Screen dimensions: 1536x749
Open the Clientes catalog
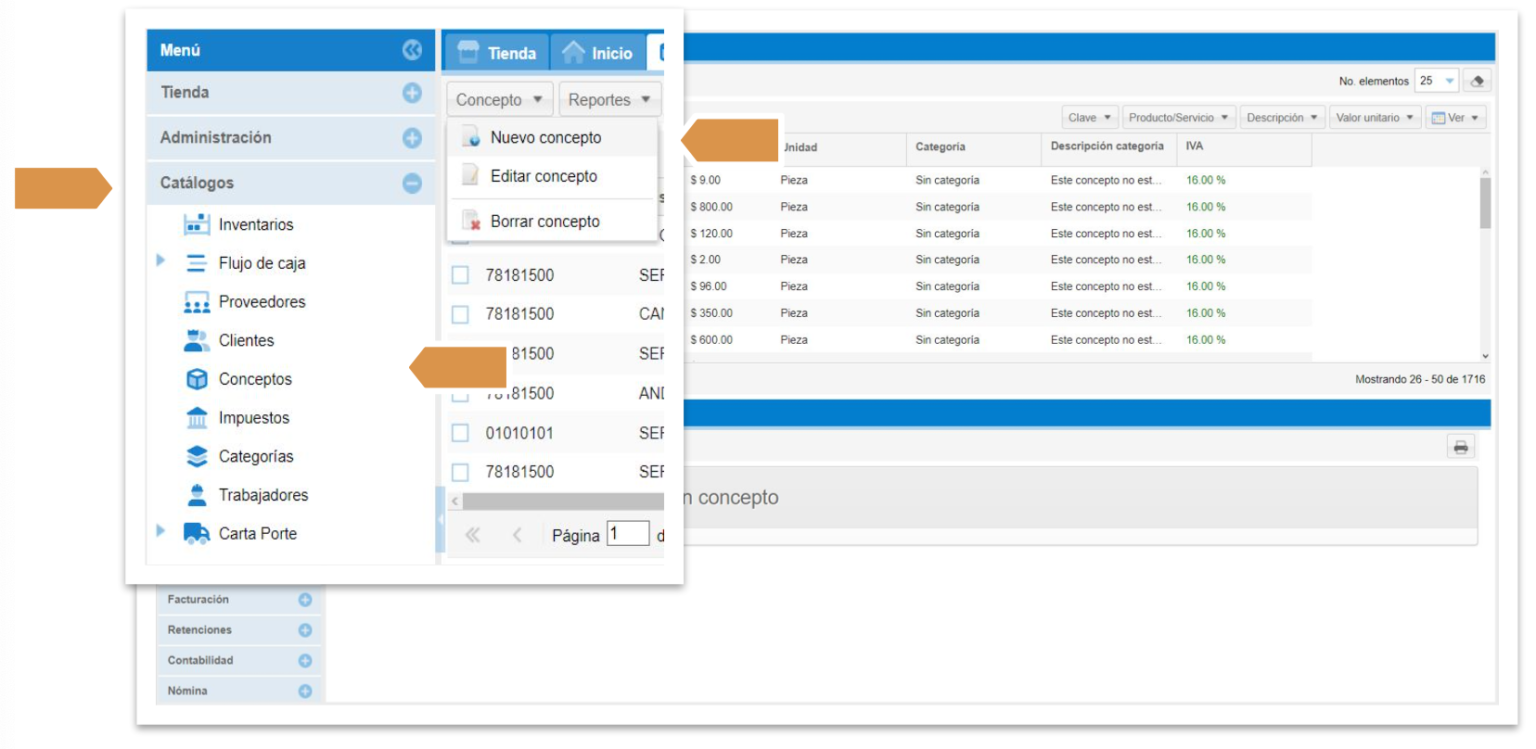(245, 341)
